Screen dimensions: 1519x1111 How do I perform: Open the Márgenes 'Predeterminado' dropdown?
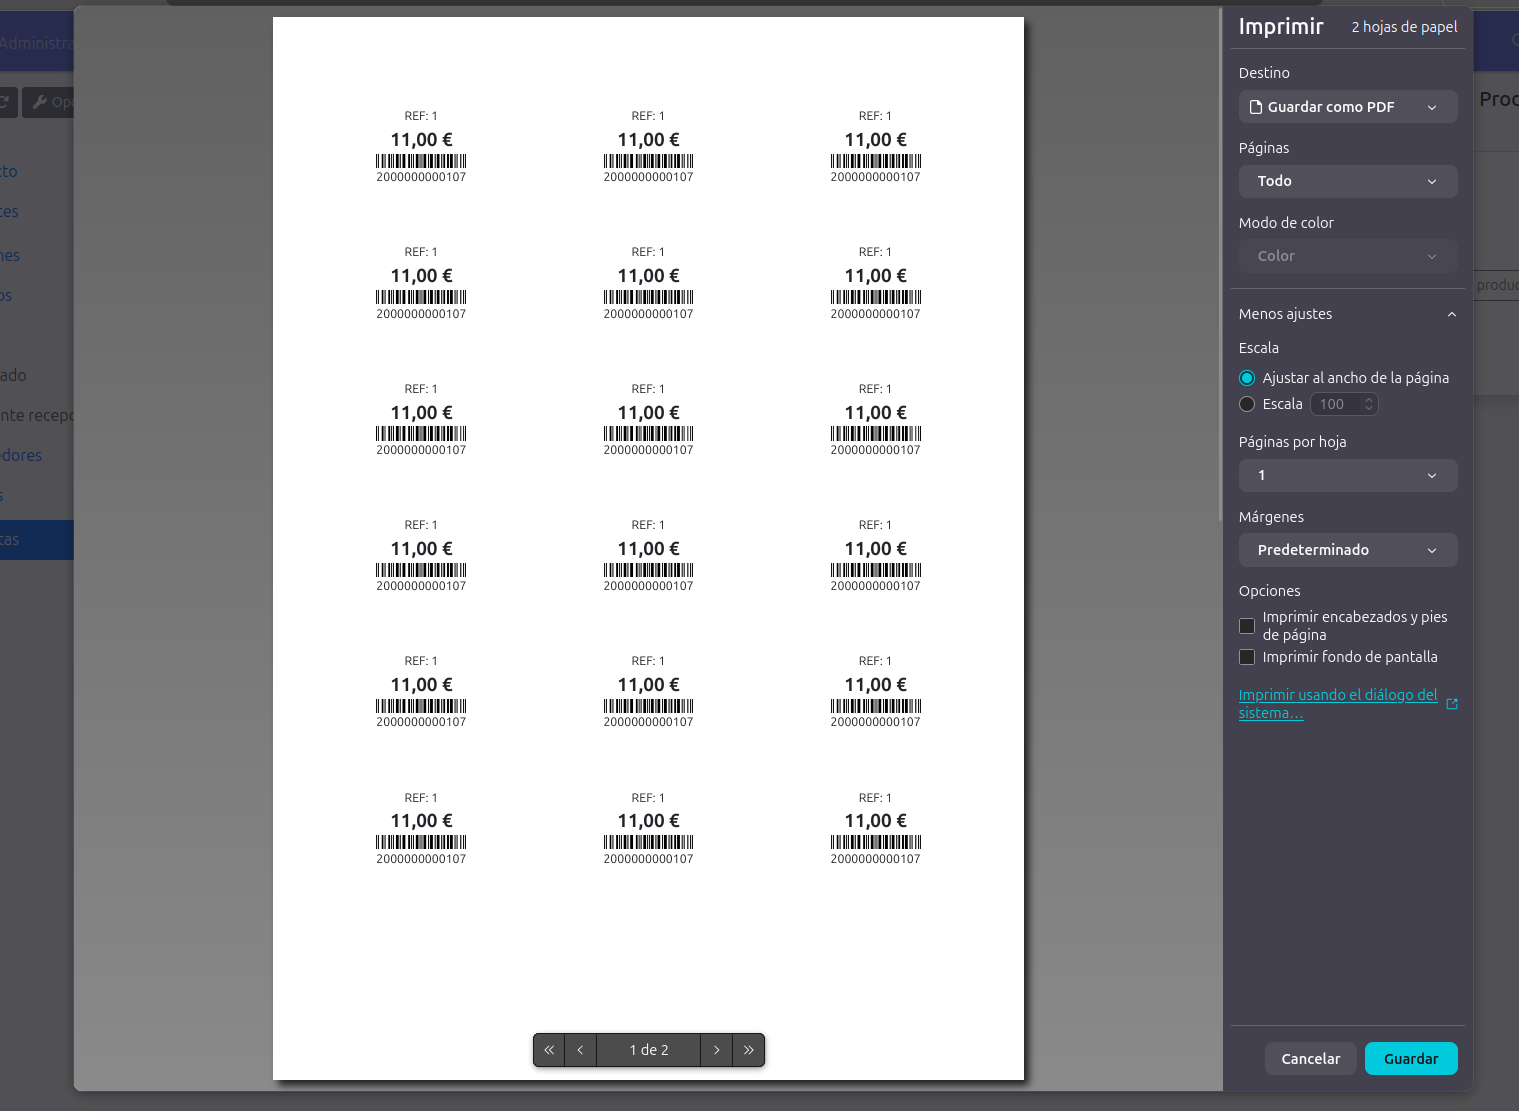[1347, 550]
